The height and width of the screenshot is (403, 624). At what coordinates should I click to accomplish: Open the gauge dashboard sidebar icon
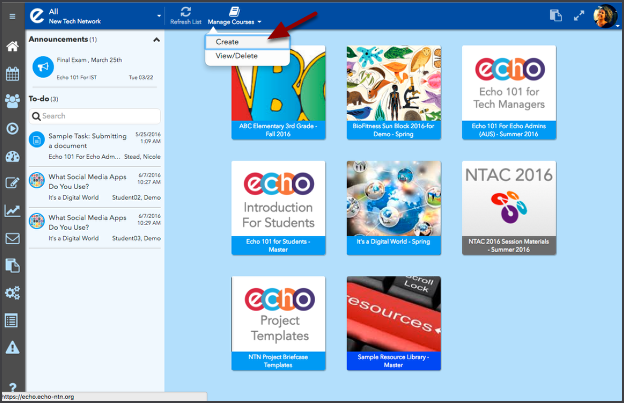pos(12,156)
